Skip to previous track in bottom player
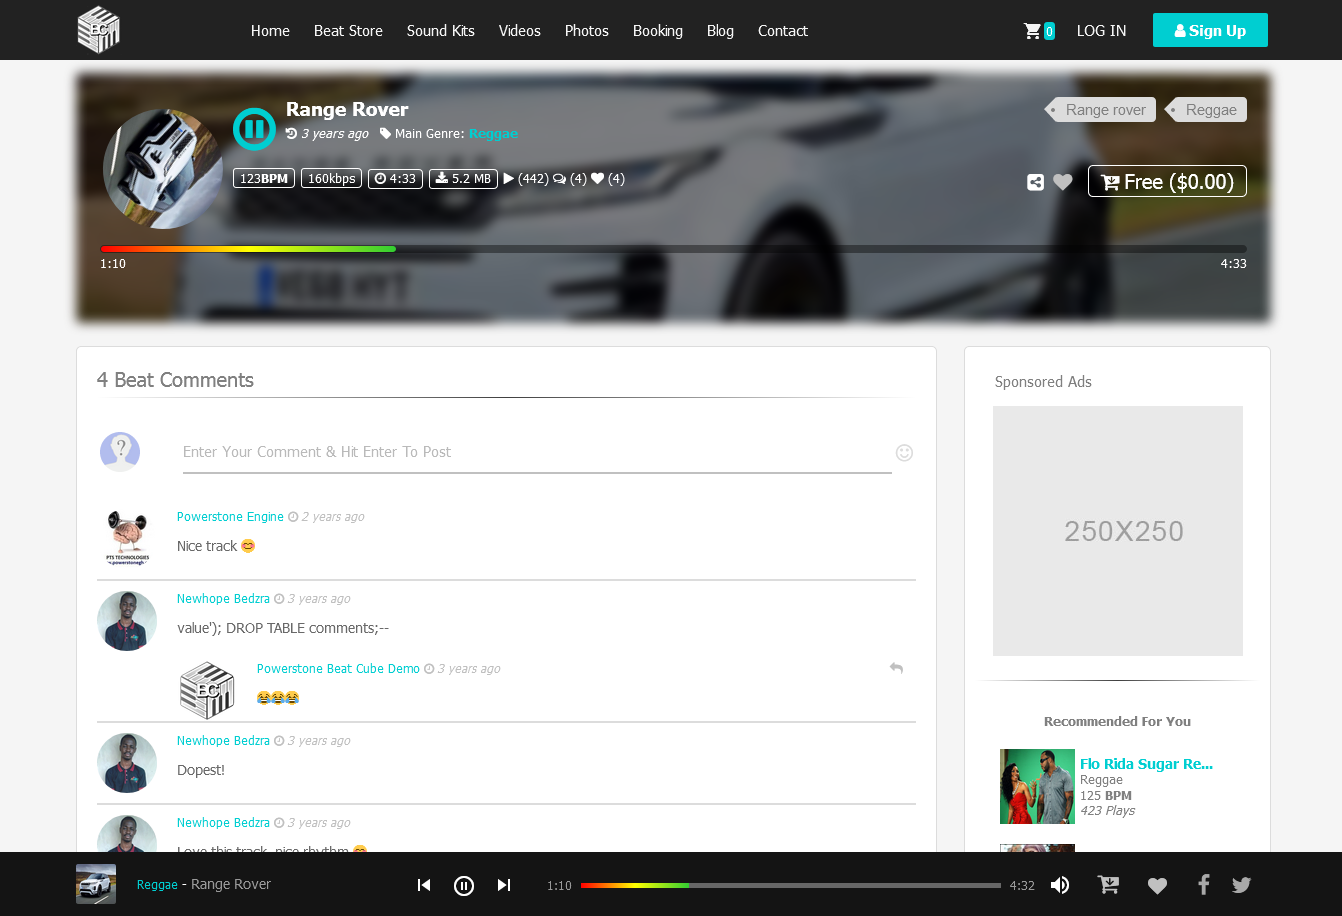 click(424, 885)
